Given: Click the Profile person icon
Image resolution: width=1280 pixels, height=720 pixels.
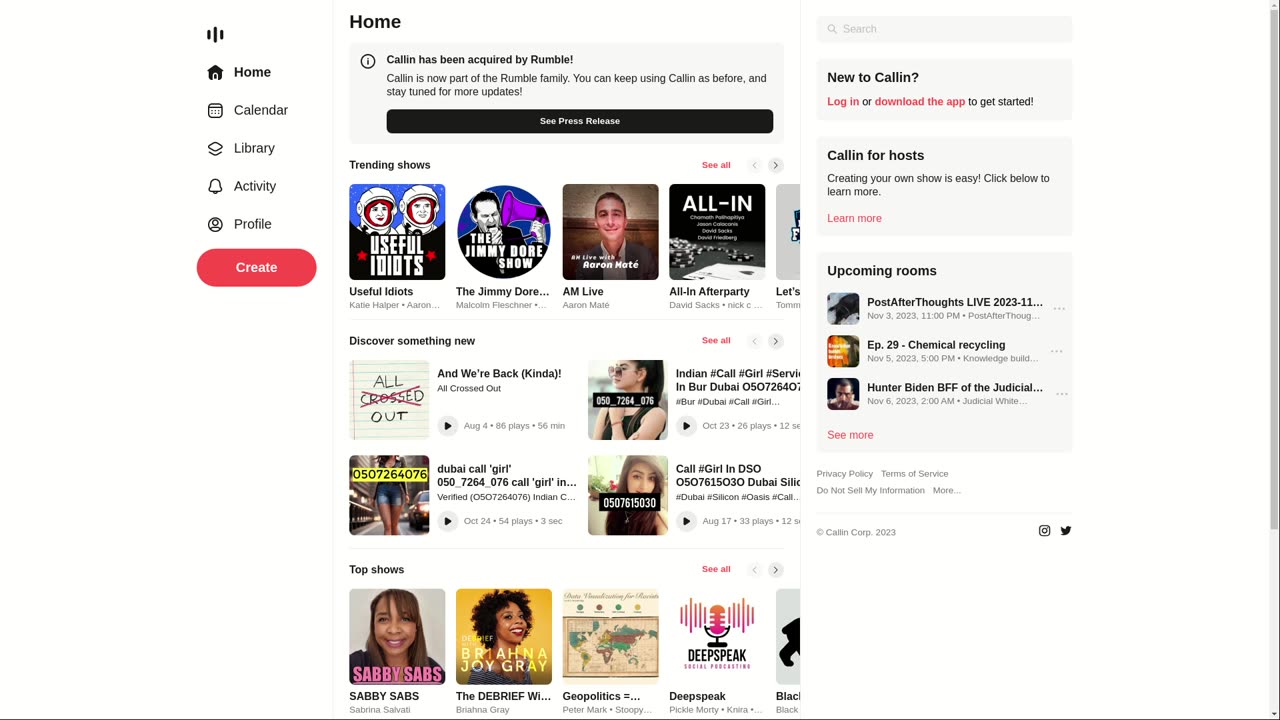Looking at the screenshot, I should [215, 224].
